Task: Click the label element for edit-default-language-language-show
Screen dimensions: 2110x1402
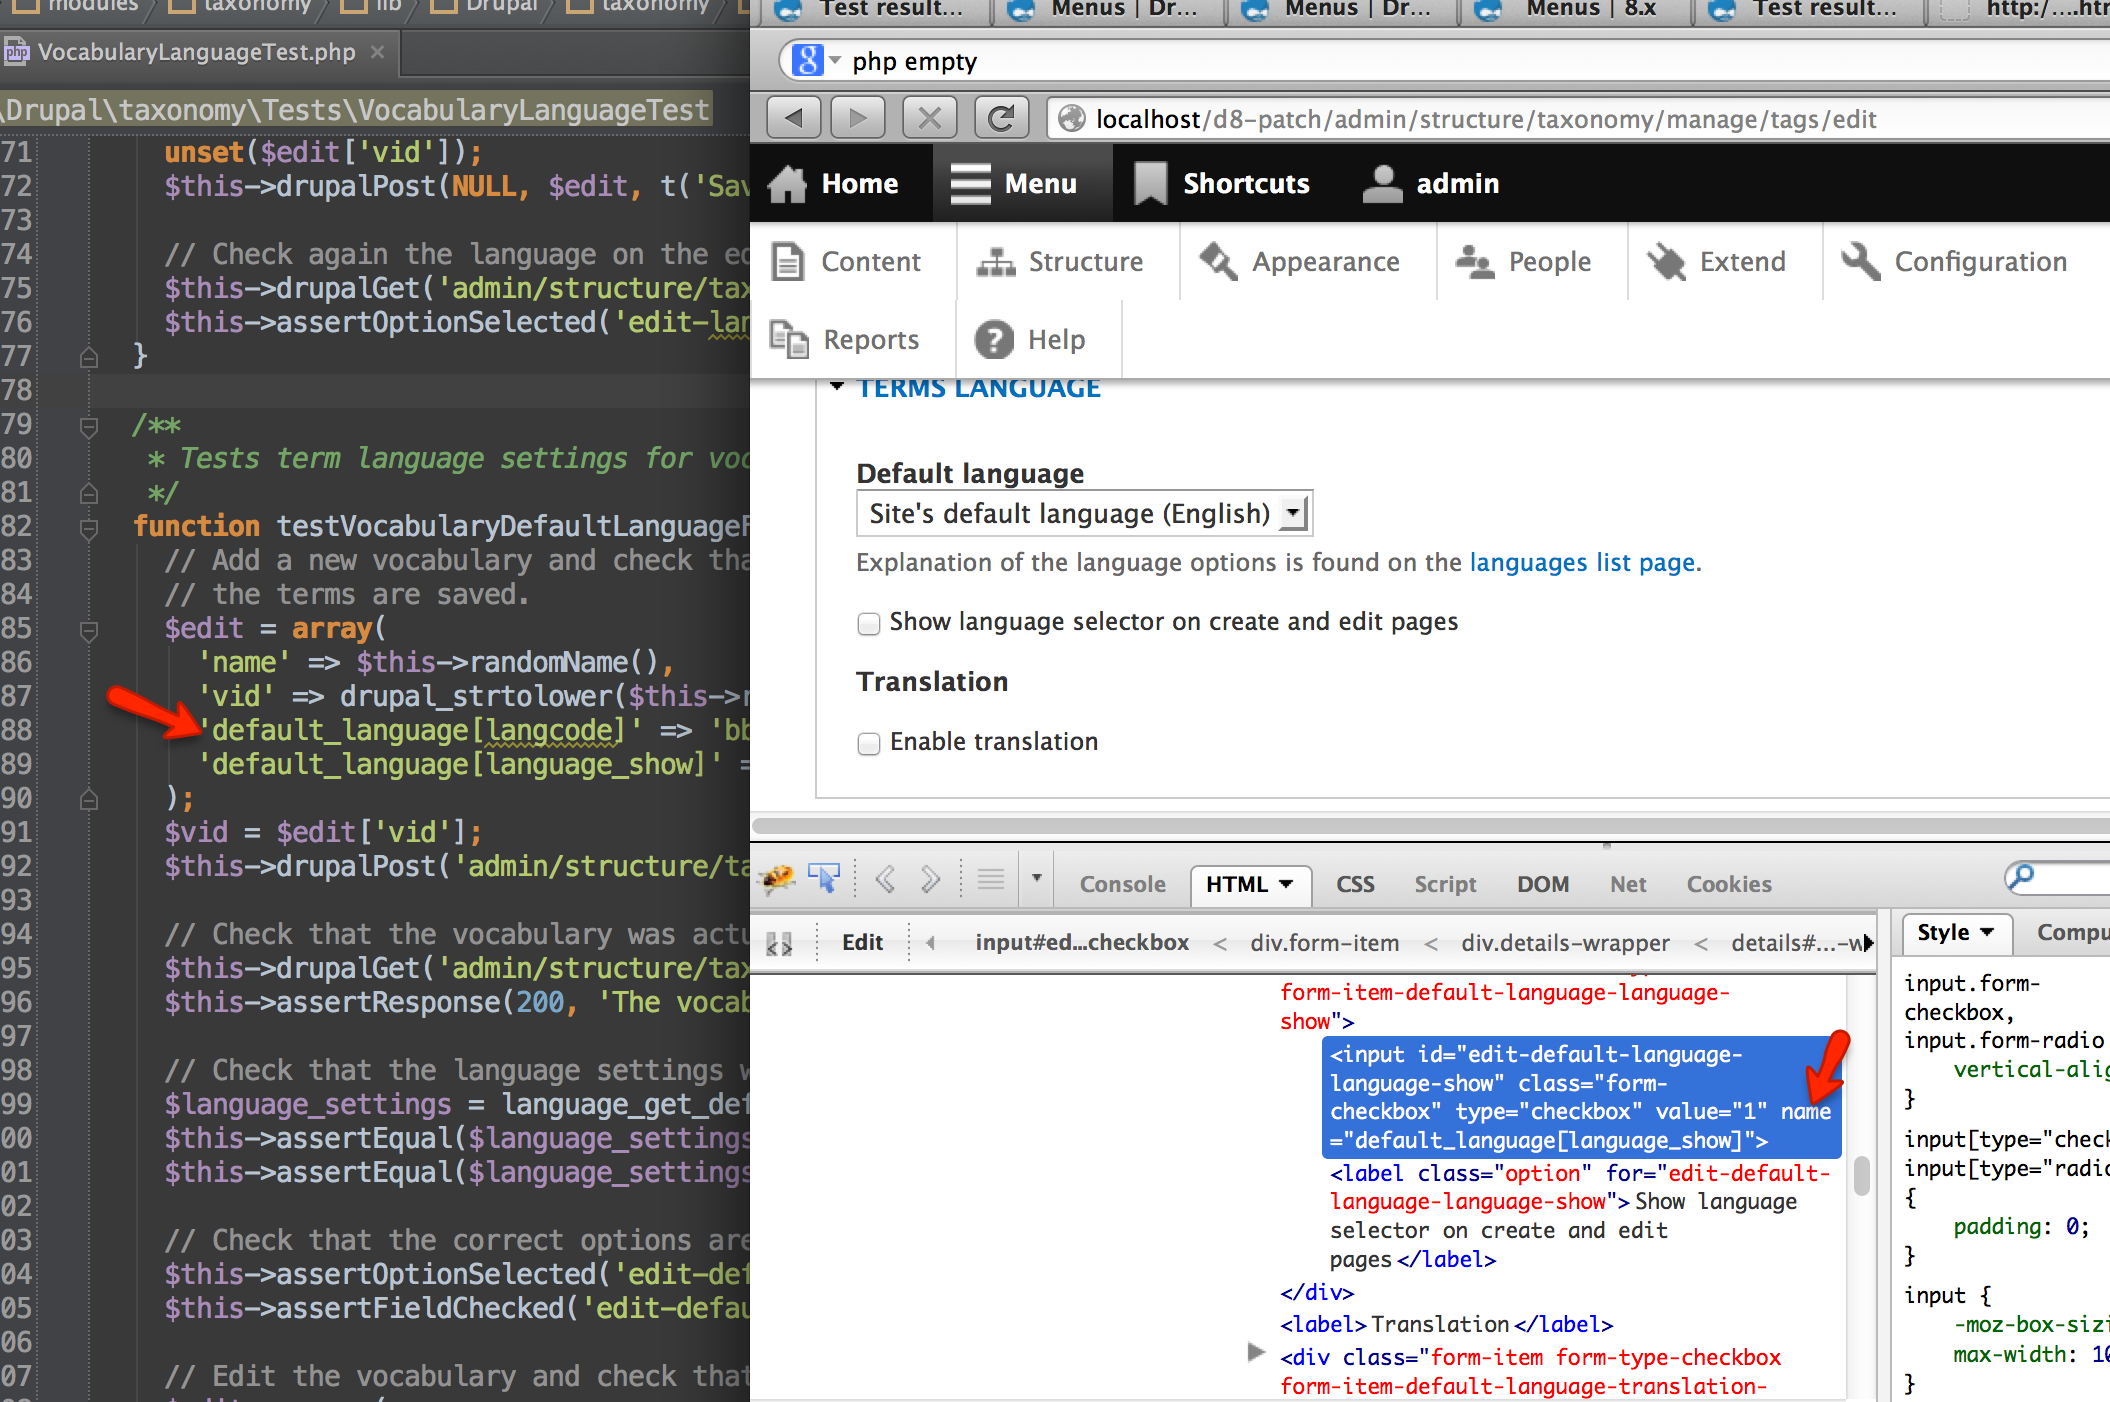Action: click(x=1580, y=1216)
